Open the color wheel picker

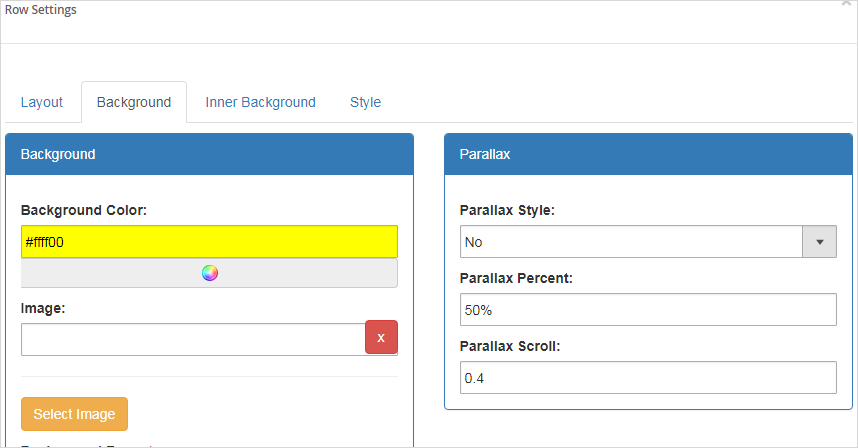click(x=209, y=273)
